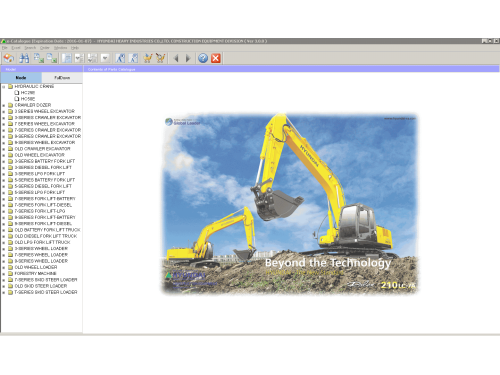
Task: Select OLD DIESEL FORK LIFT TRUCK
Action: [x=46, y=236]
